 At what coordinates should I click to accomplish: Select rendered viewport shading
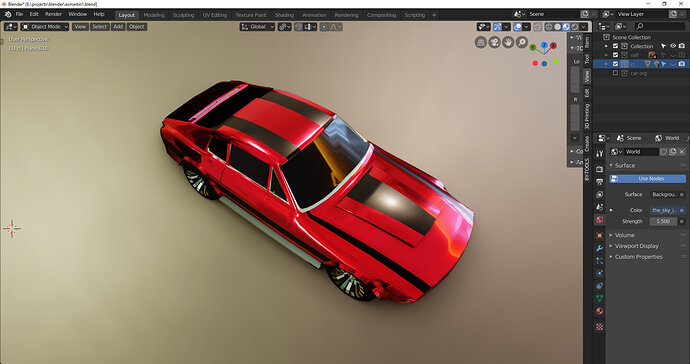point(574,27)
